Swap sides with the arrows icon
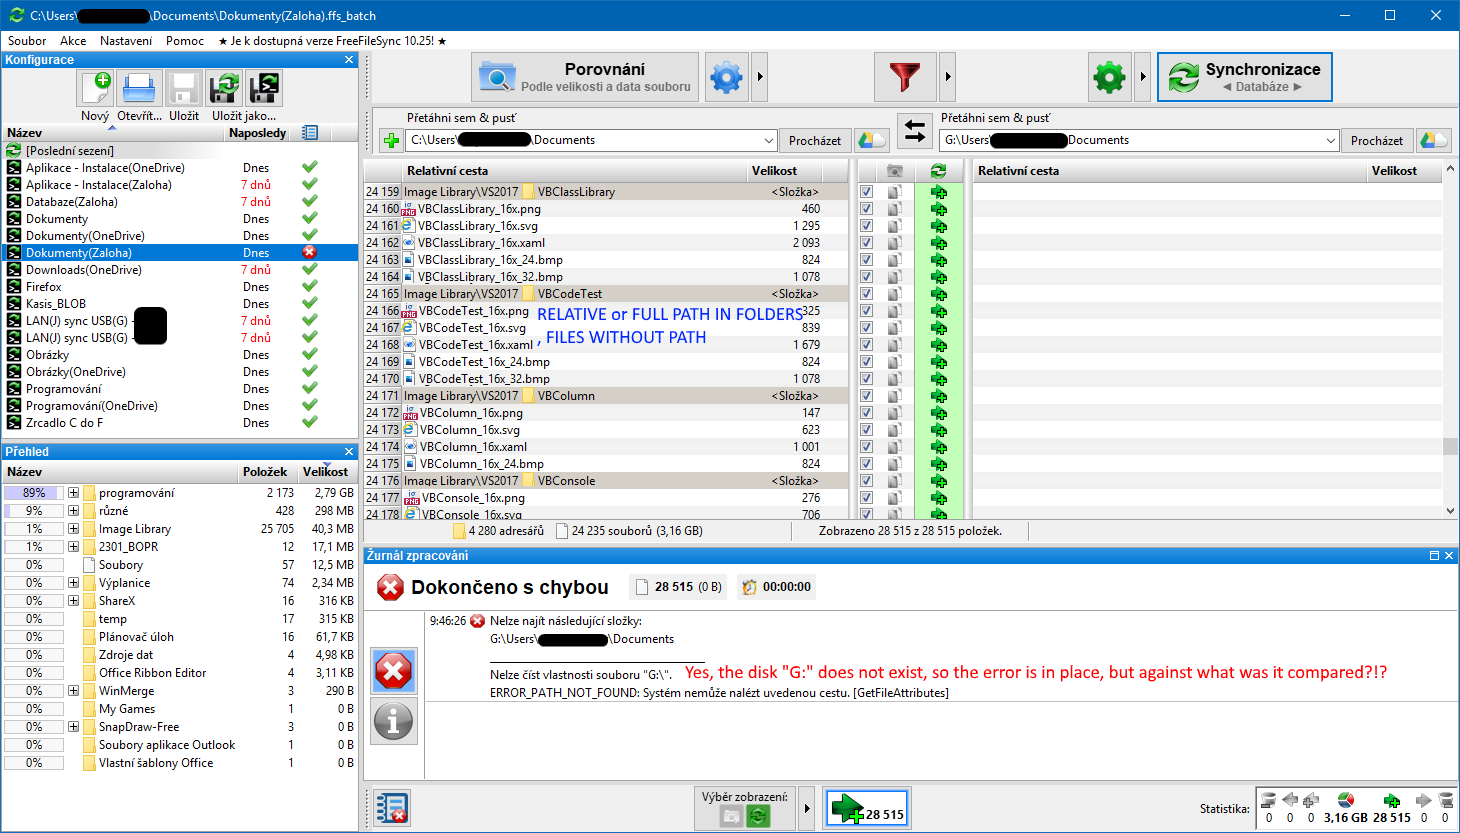This screenshot has height=833, width=1460. [x=915, y=131]
